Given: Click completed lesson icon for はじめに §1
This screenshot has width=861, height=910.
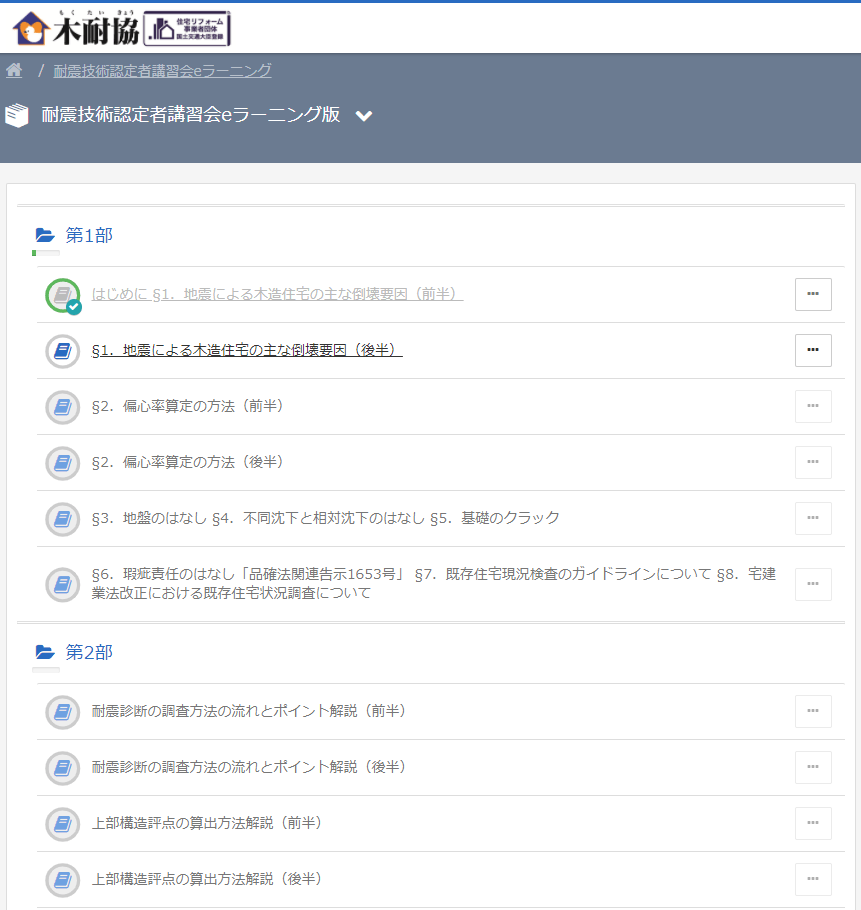Looking at the screenshot, I should pyautogui.click(x=63, y=295).
